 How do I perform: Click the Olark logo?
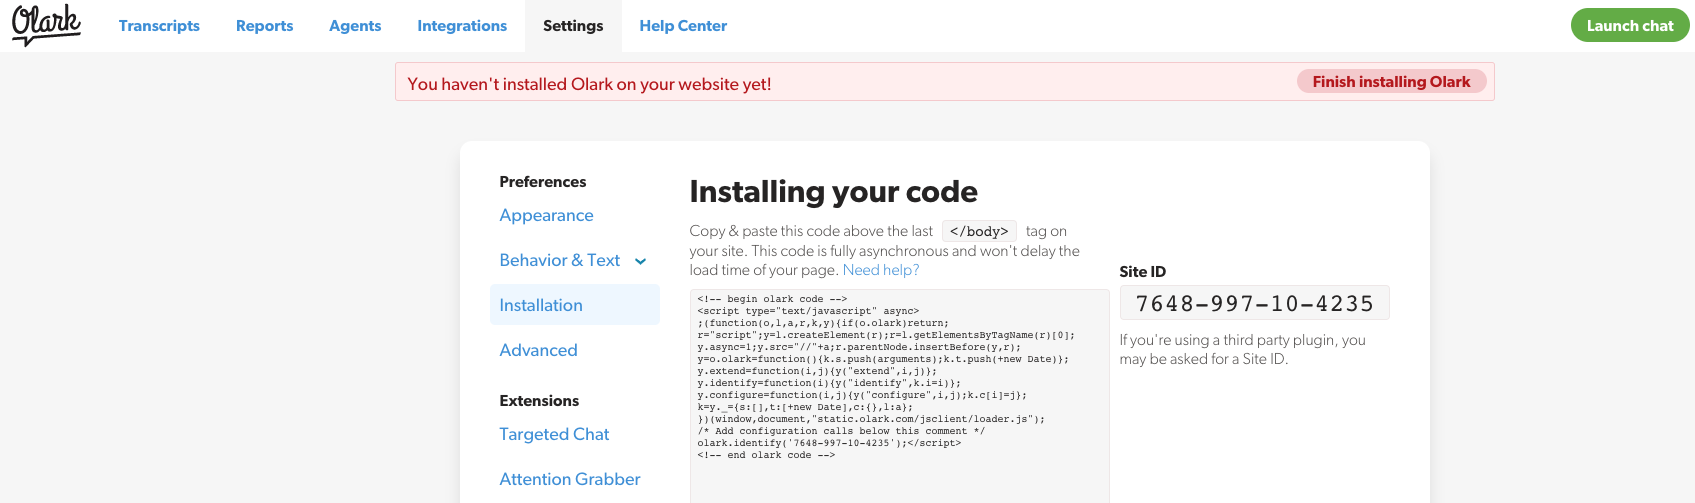pyautogui.click(x=46, y=25)
